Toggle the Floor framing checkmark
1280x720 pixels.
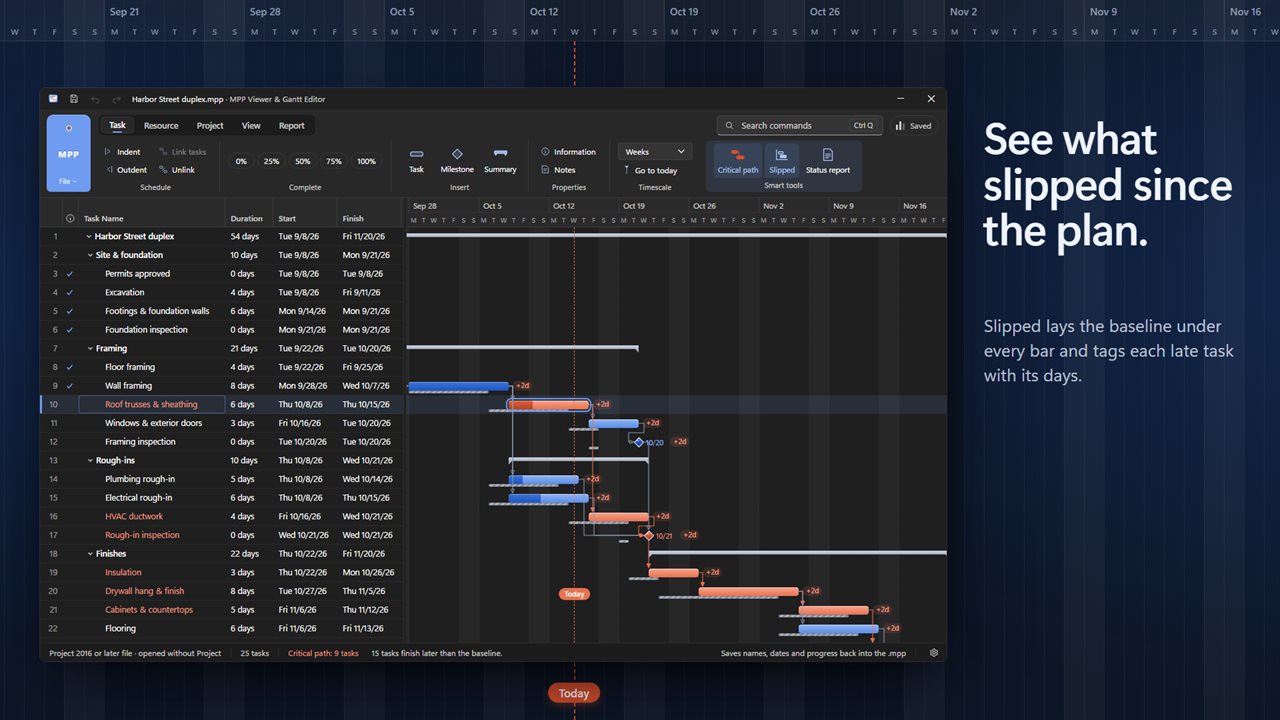point(70,367)
